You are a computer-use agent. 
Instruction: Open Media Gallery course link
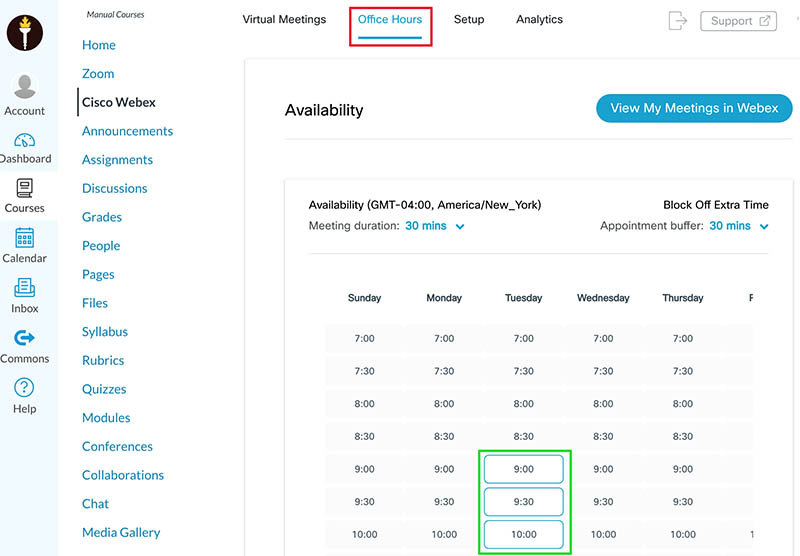tap(121, 532)
